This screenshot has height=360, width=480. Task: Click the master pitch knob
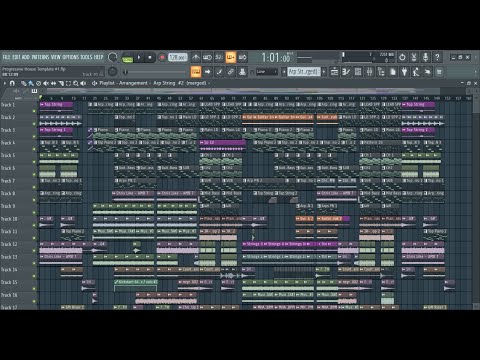pos(113,71)
